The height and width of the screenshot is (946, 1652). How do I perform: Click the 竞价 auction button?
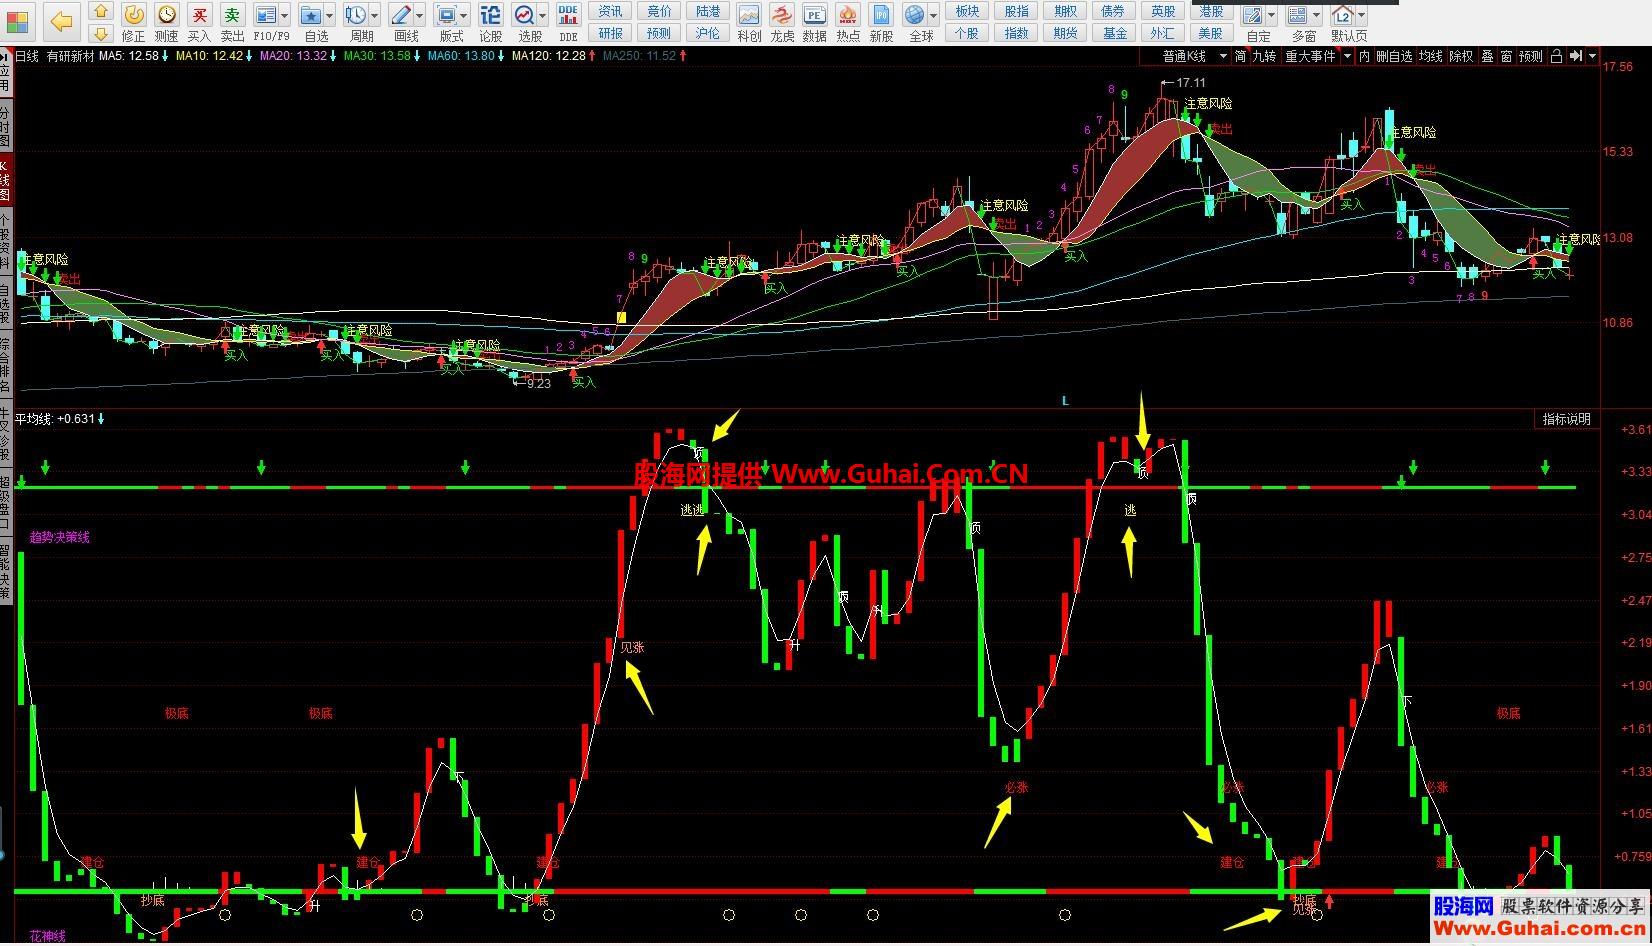pos(659,11)
